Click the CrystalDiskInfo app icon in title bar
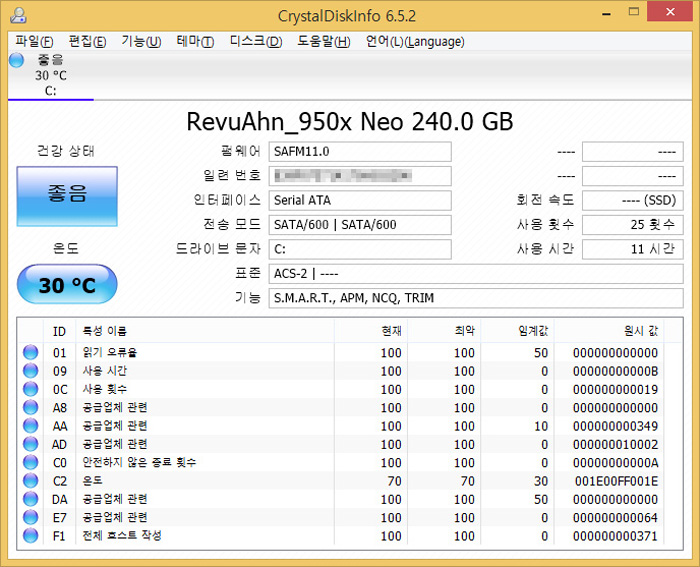The width and height of the screenshot is (700, 567). coord(16,15)
